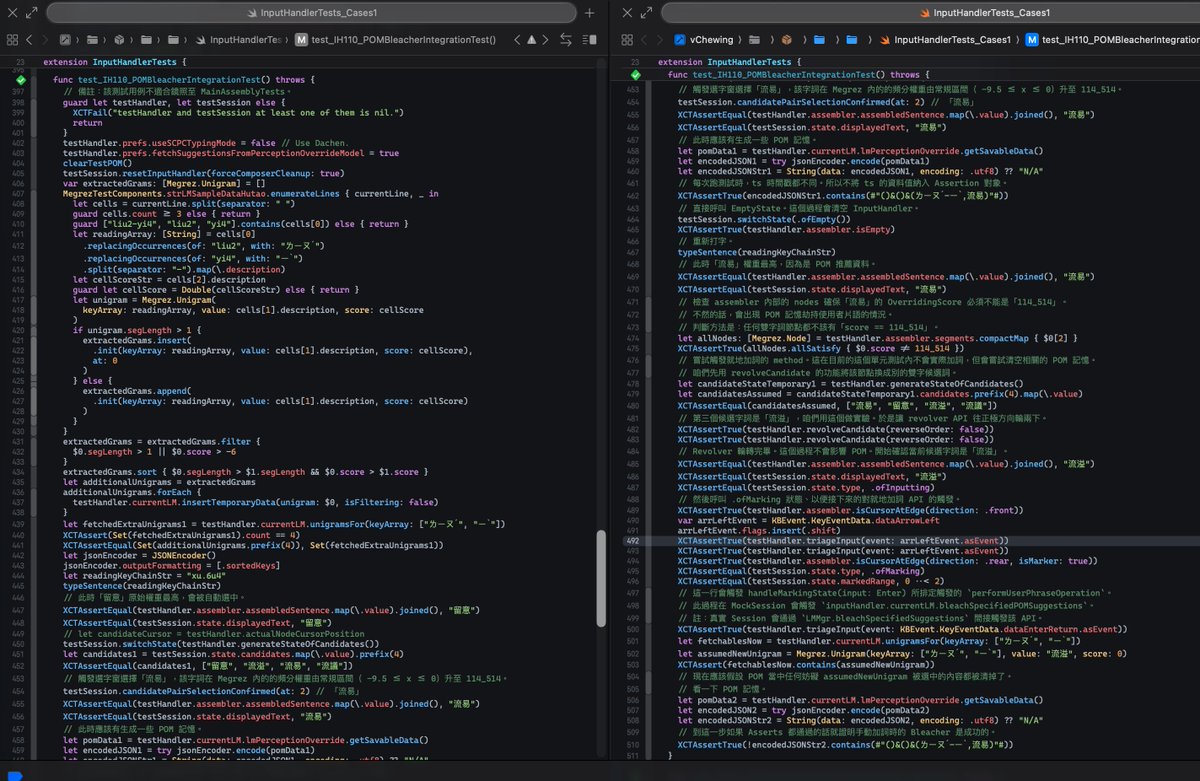Open project icon breadcrumb in left jump bar
This screenshot has height=781, width=1200.
pos(67,40)
